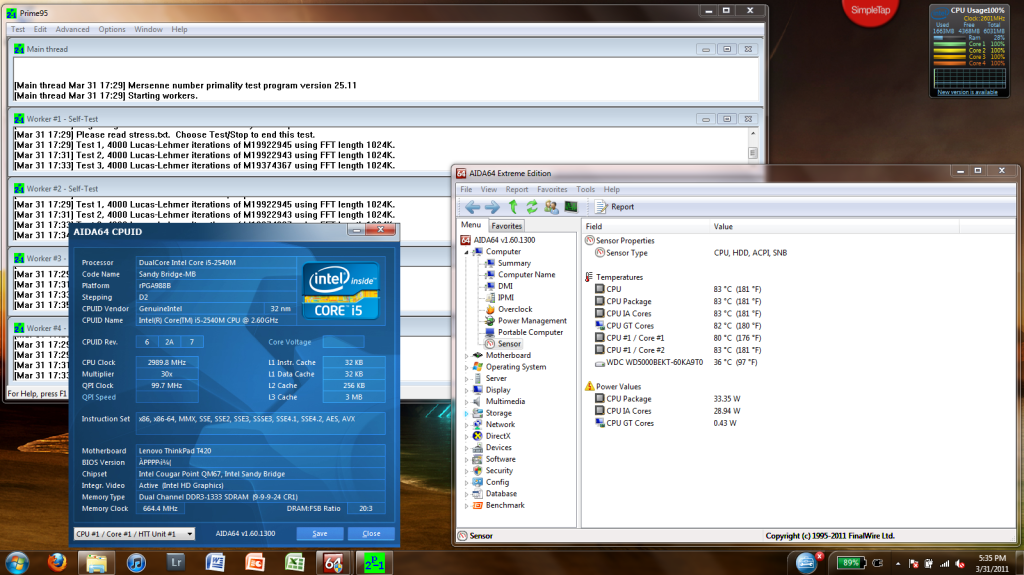Viewport: 1024px width, 575px height.
Task: Open the AIDA64 File menu
Action: (466, 189)
